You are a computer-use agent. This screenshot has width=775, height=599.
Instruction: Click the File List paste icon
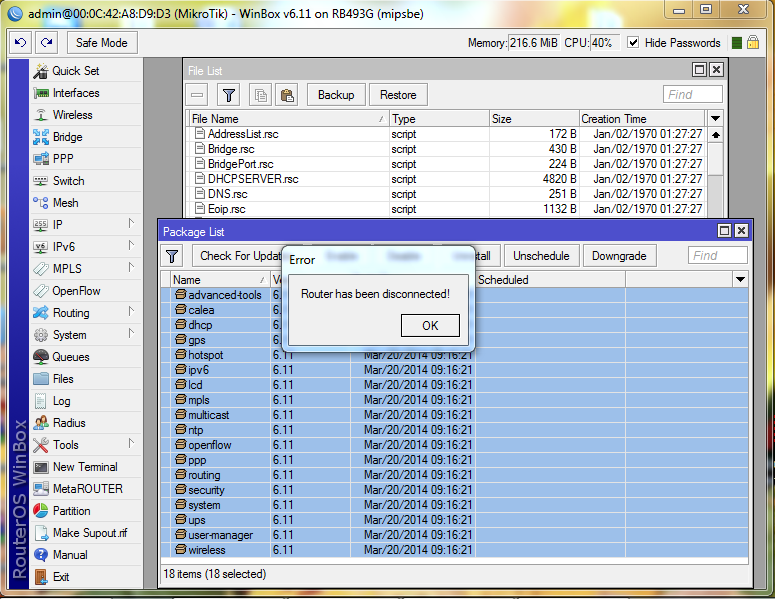(287, 95)
